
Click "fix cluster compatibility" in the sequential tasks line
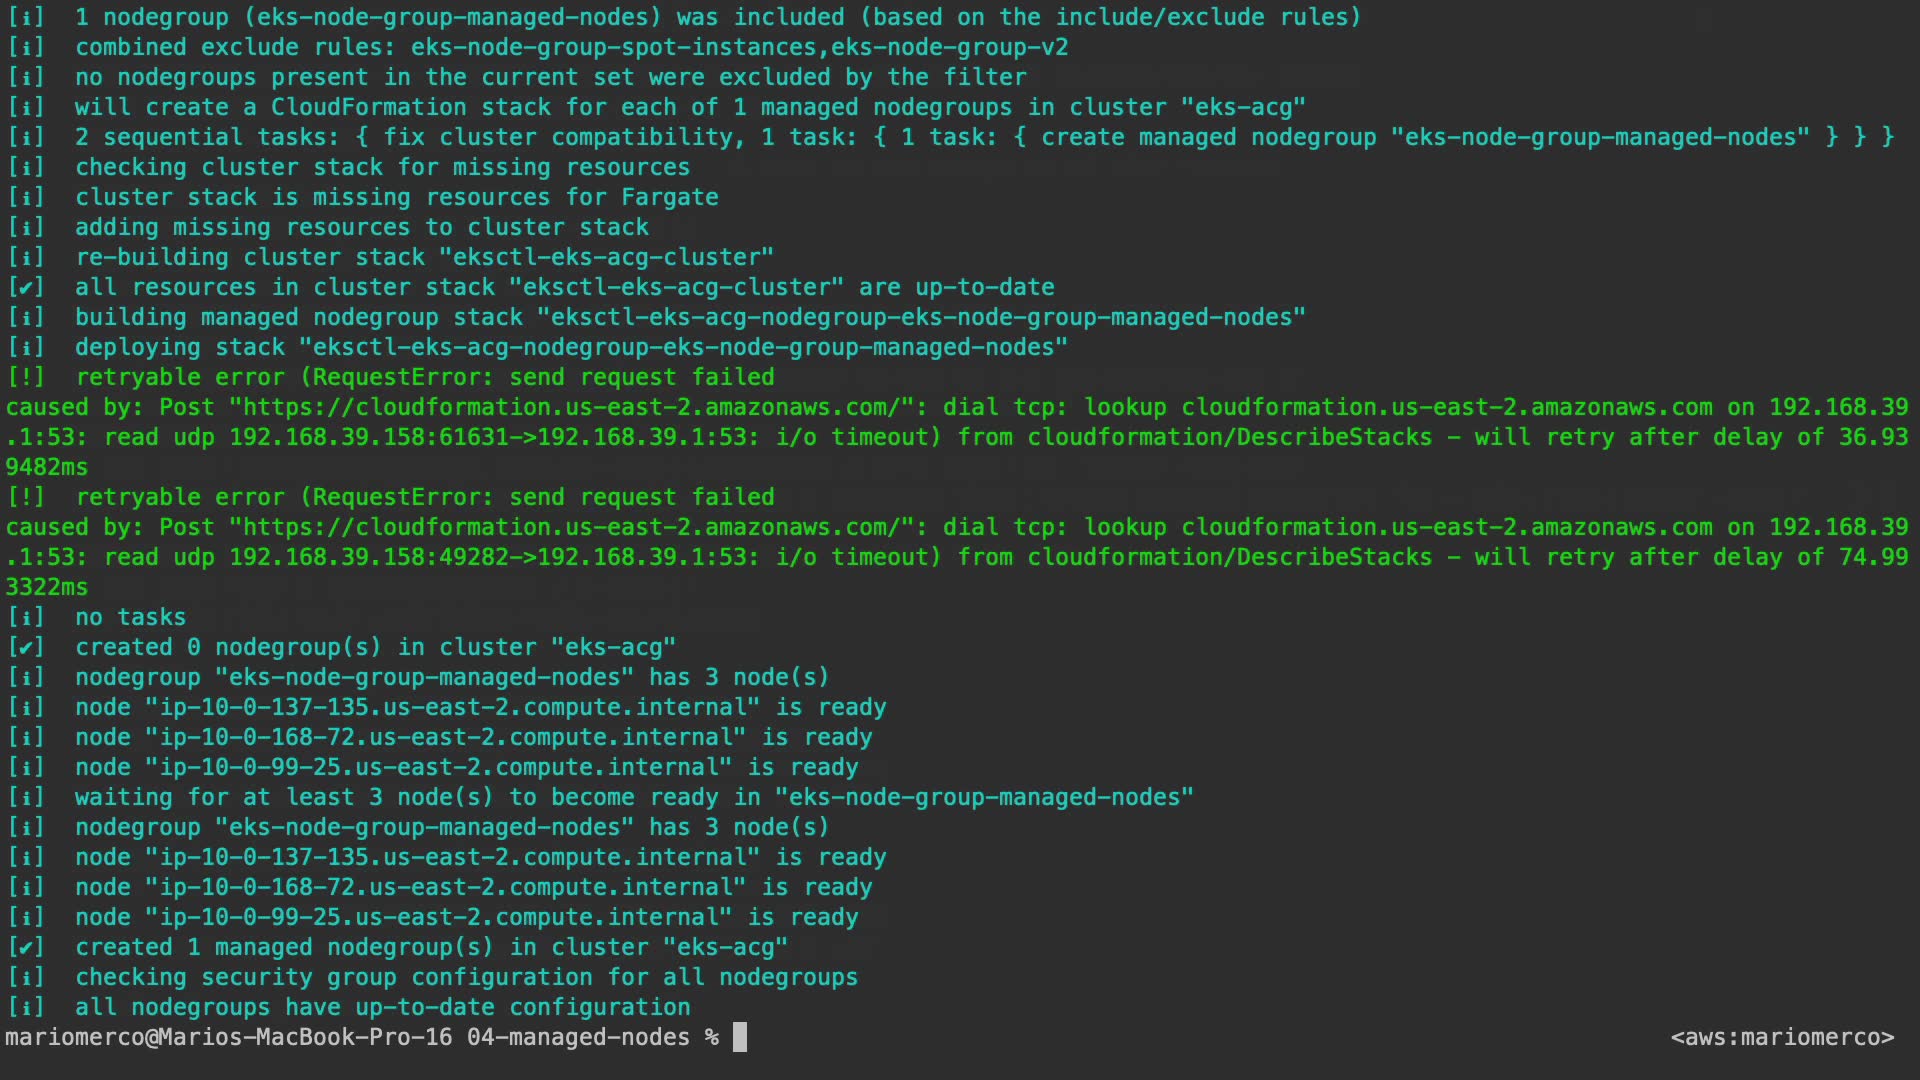click(x=558, y=138)
